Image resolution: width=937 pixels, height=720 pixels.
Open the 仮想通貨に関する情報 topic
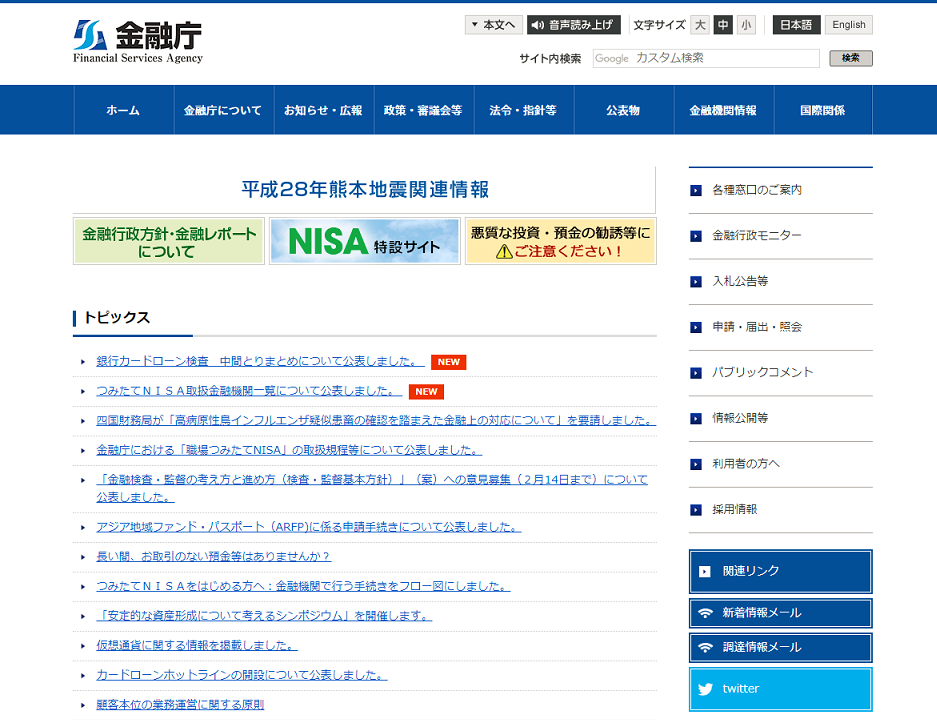[x=197, y=646]
